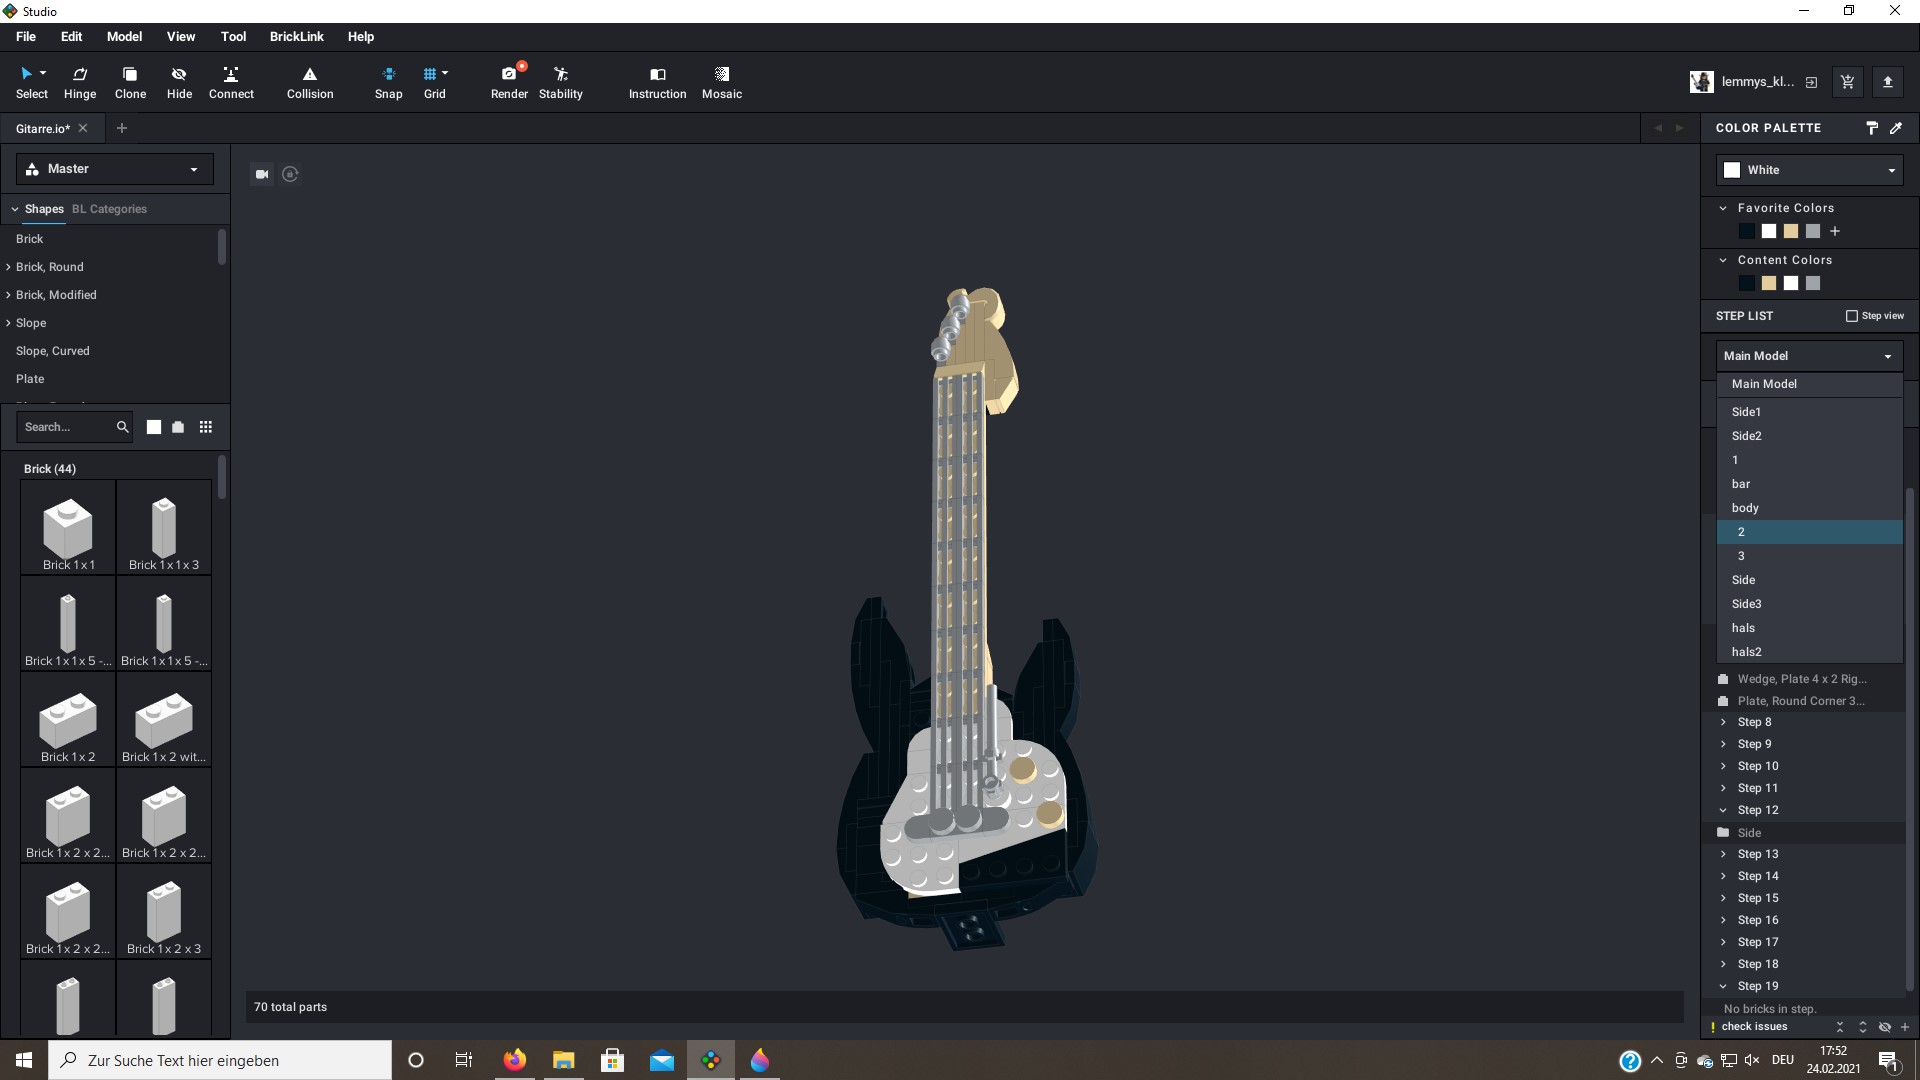This screenshot has height=1080, width=1920.
Task: Switch to the BL Categories tab
Action: point(109,209)
